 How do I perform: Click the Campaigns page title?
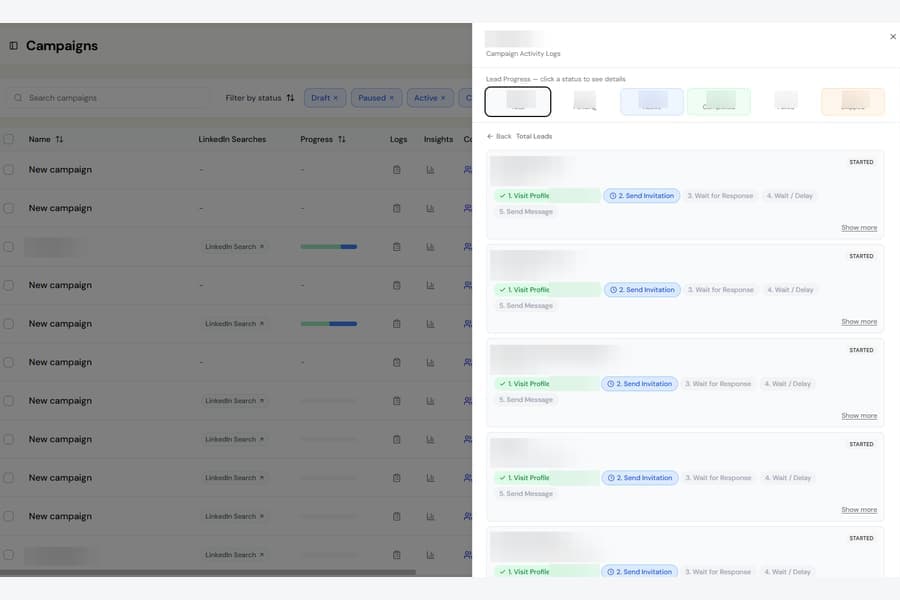tap(62, 46)
